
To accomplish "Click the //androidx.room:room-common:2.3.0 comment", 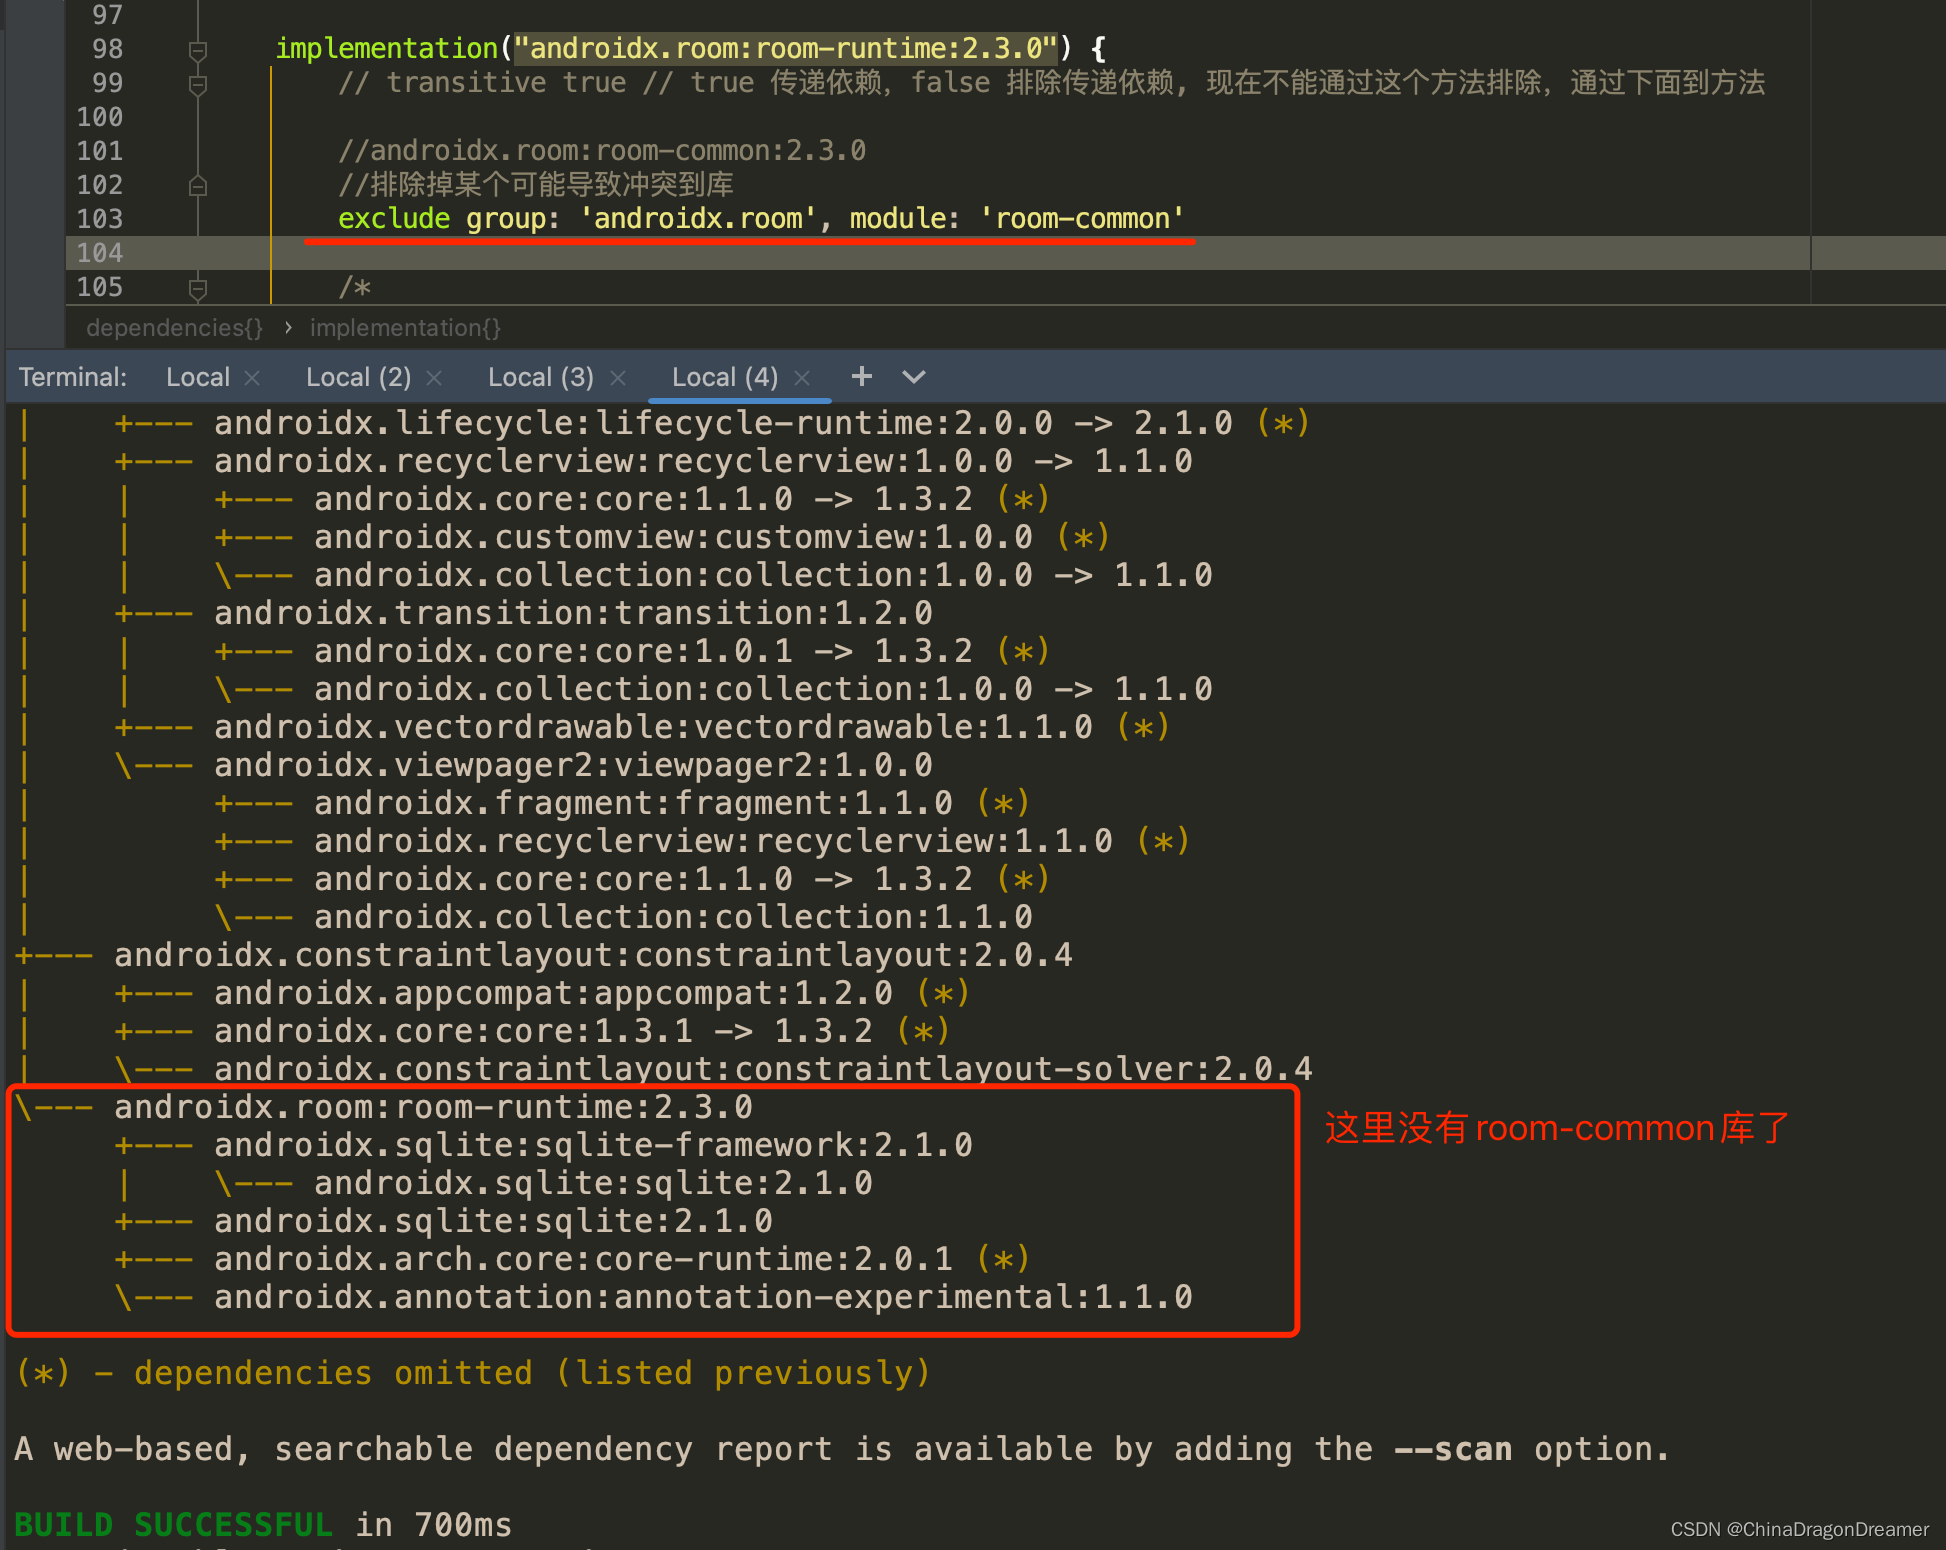I will [602, 151].
